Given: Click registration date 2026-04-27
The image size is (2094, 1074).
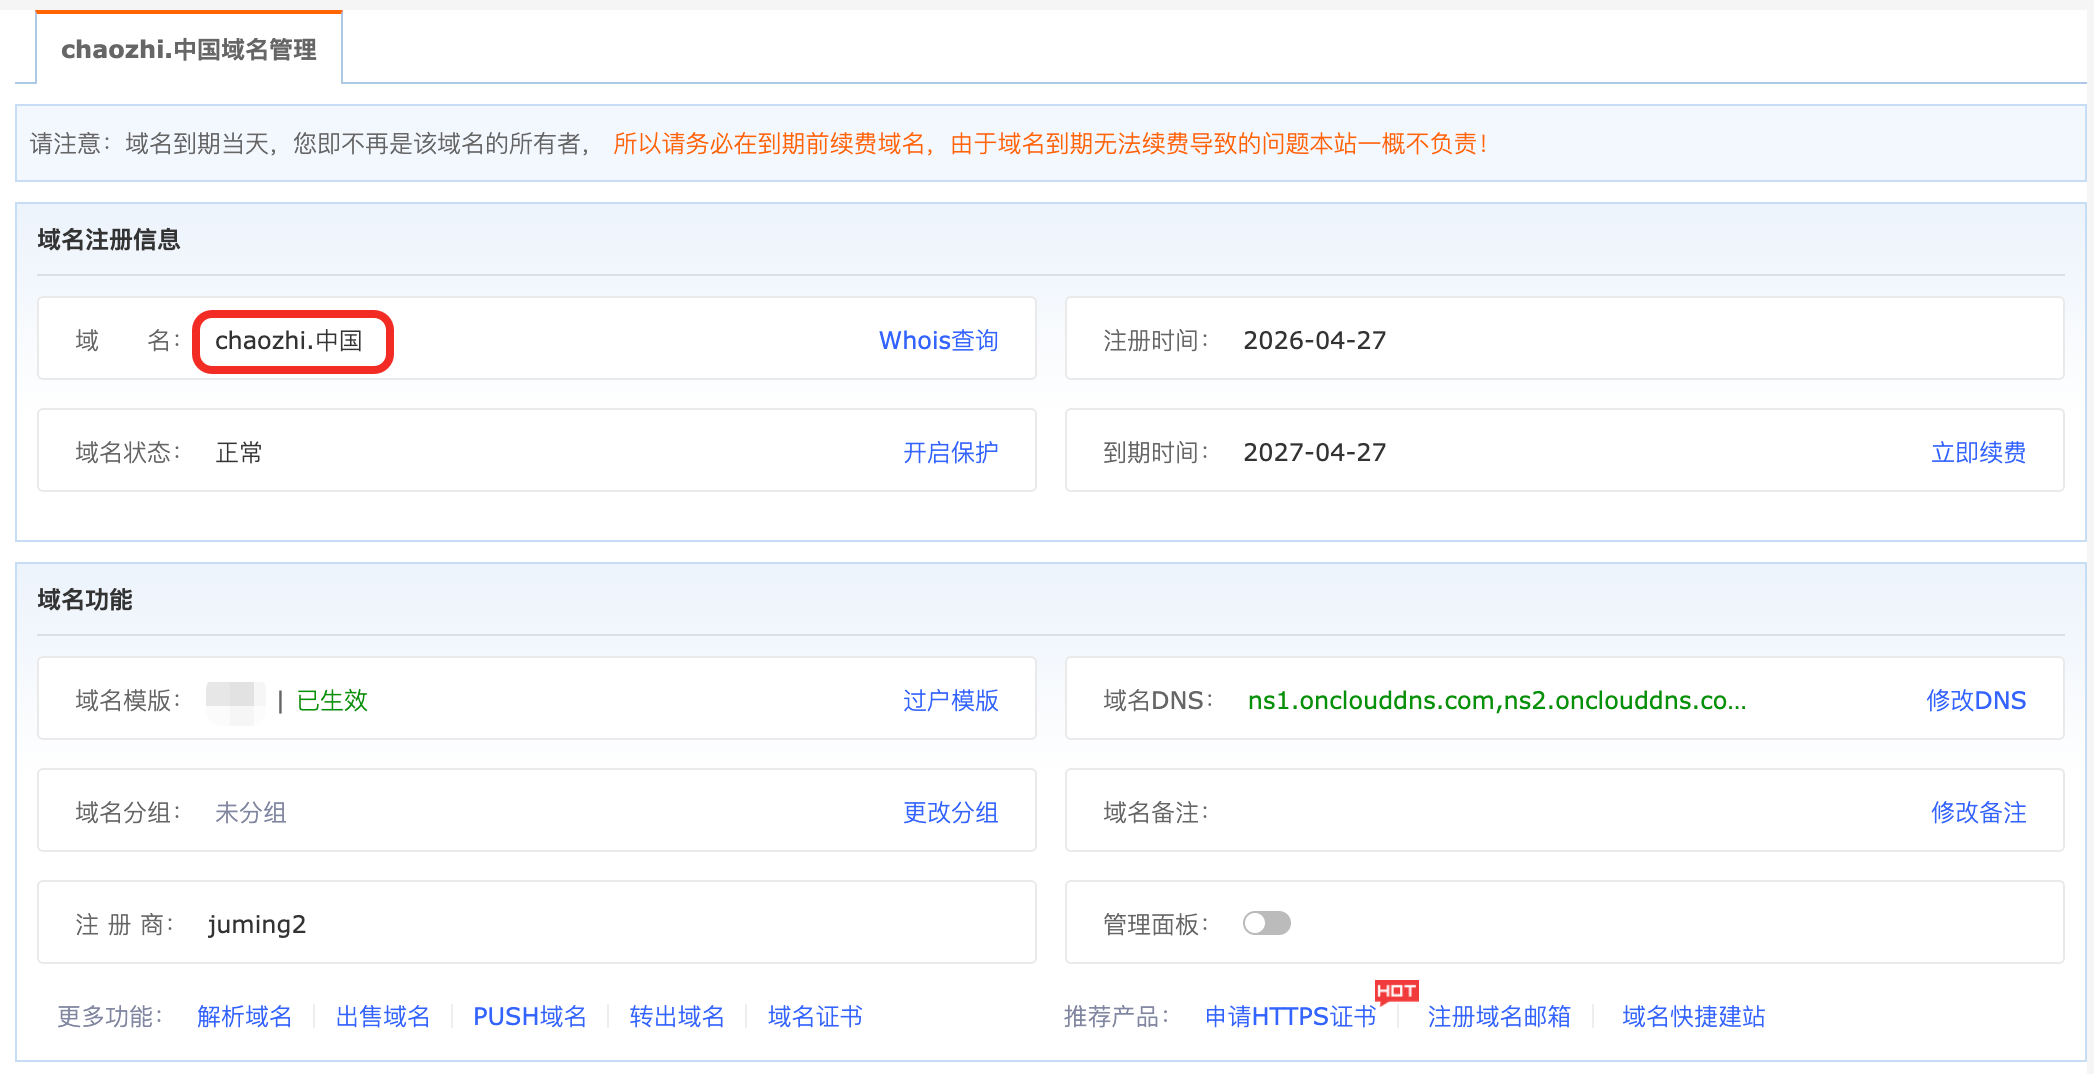Looking at the screenshot, I should pos(1314,341).
